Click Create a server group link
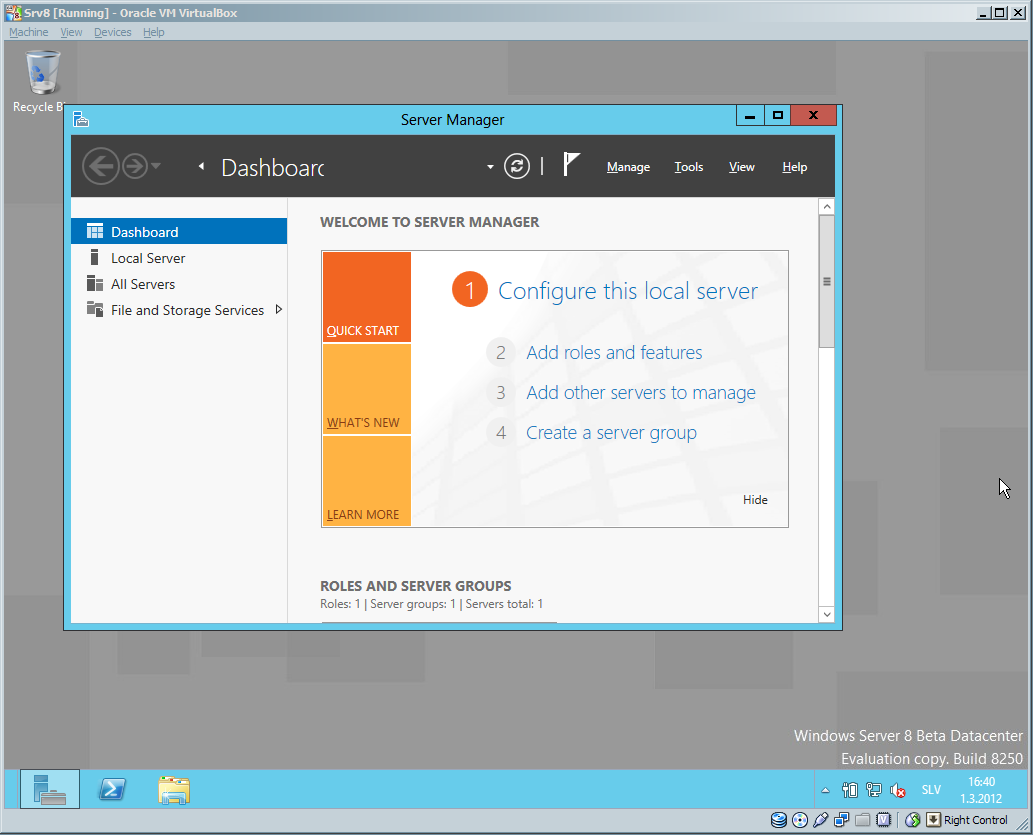 tap(611, 433)
